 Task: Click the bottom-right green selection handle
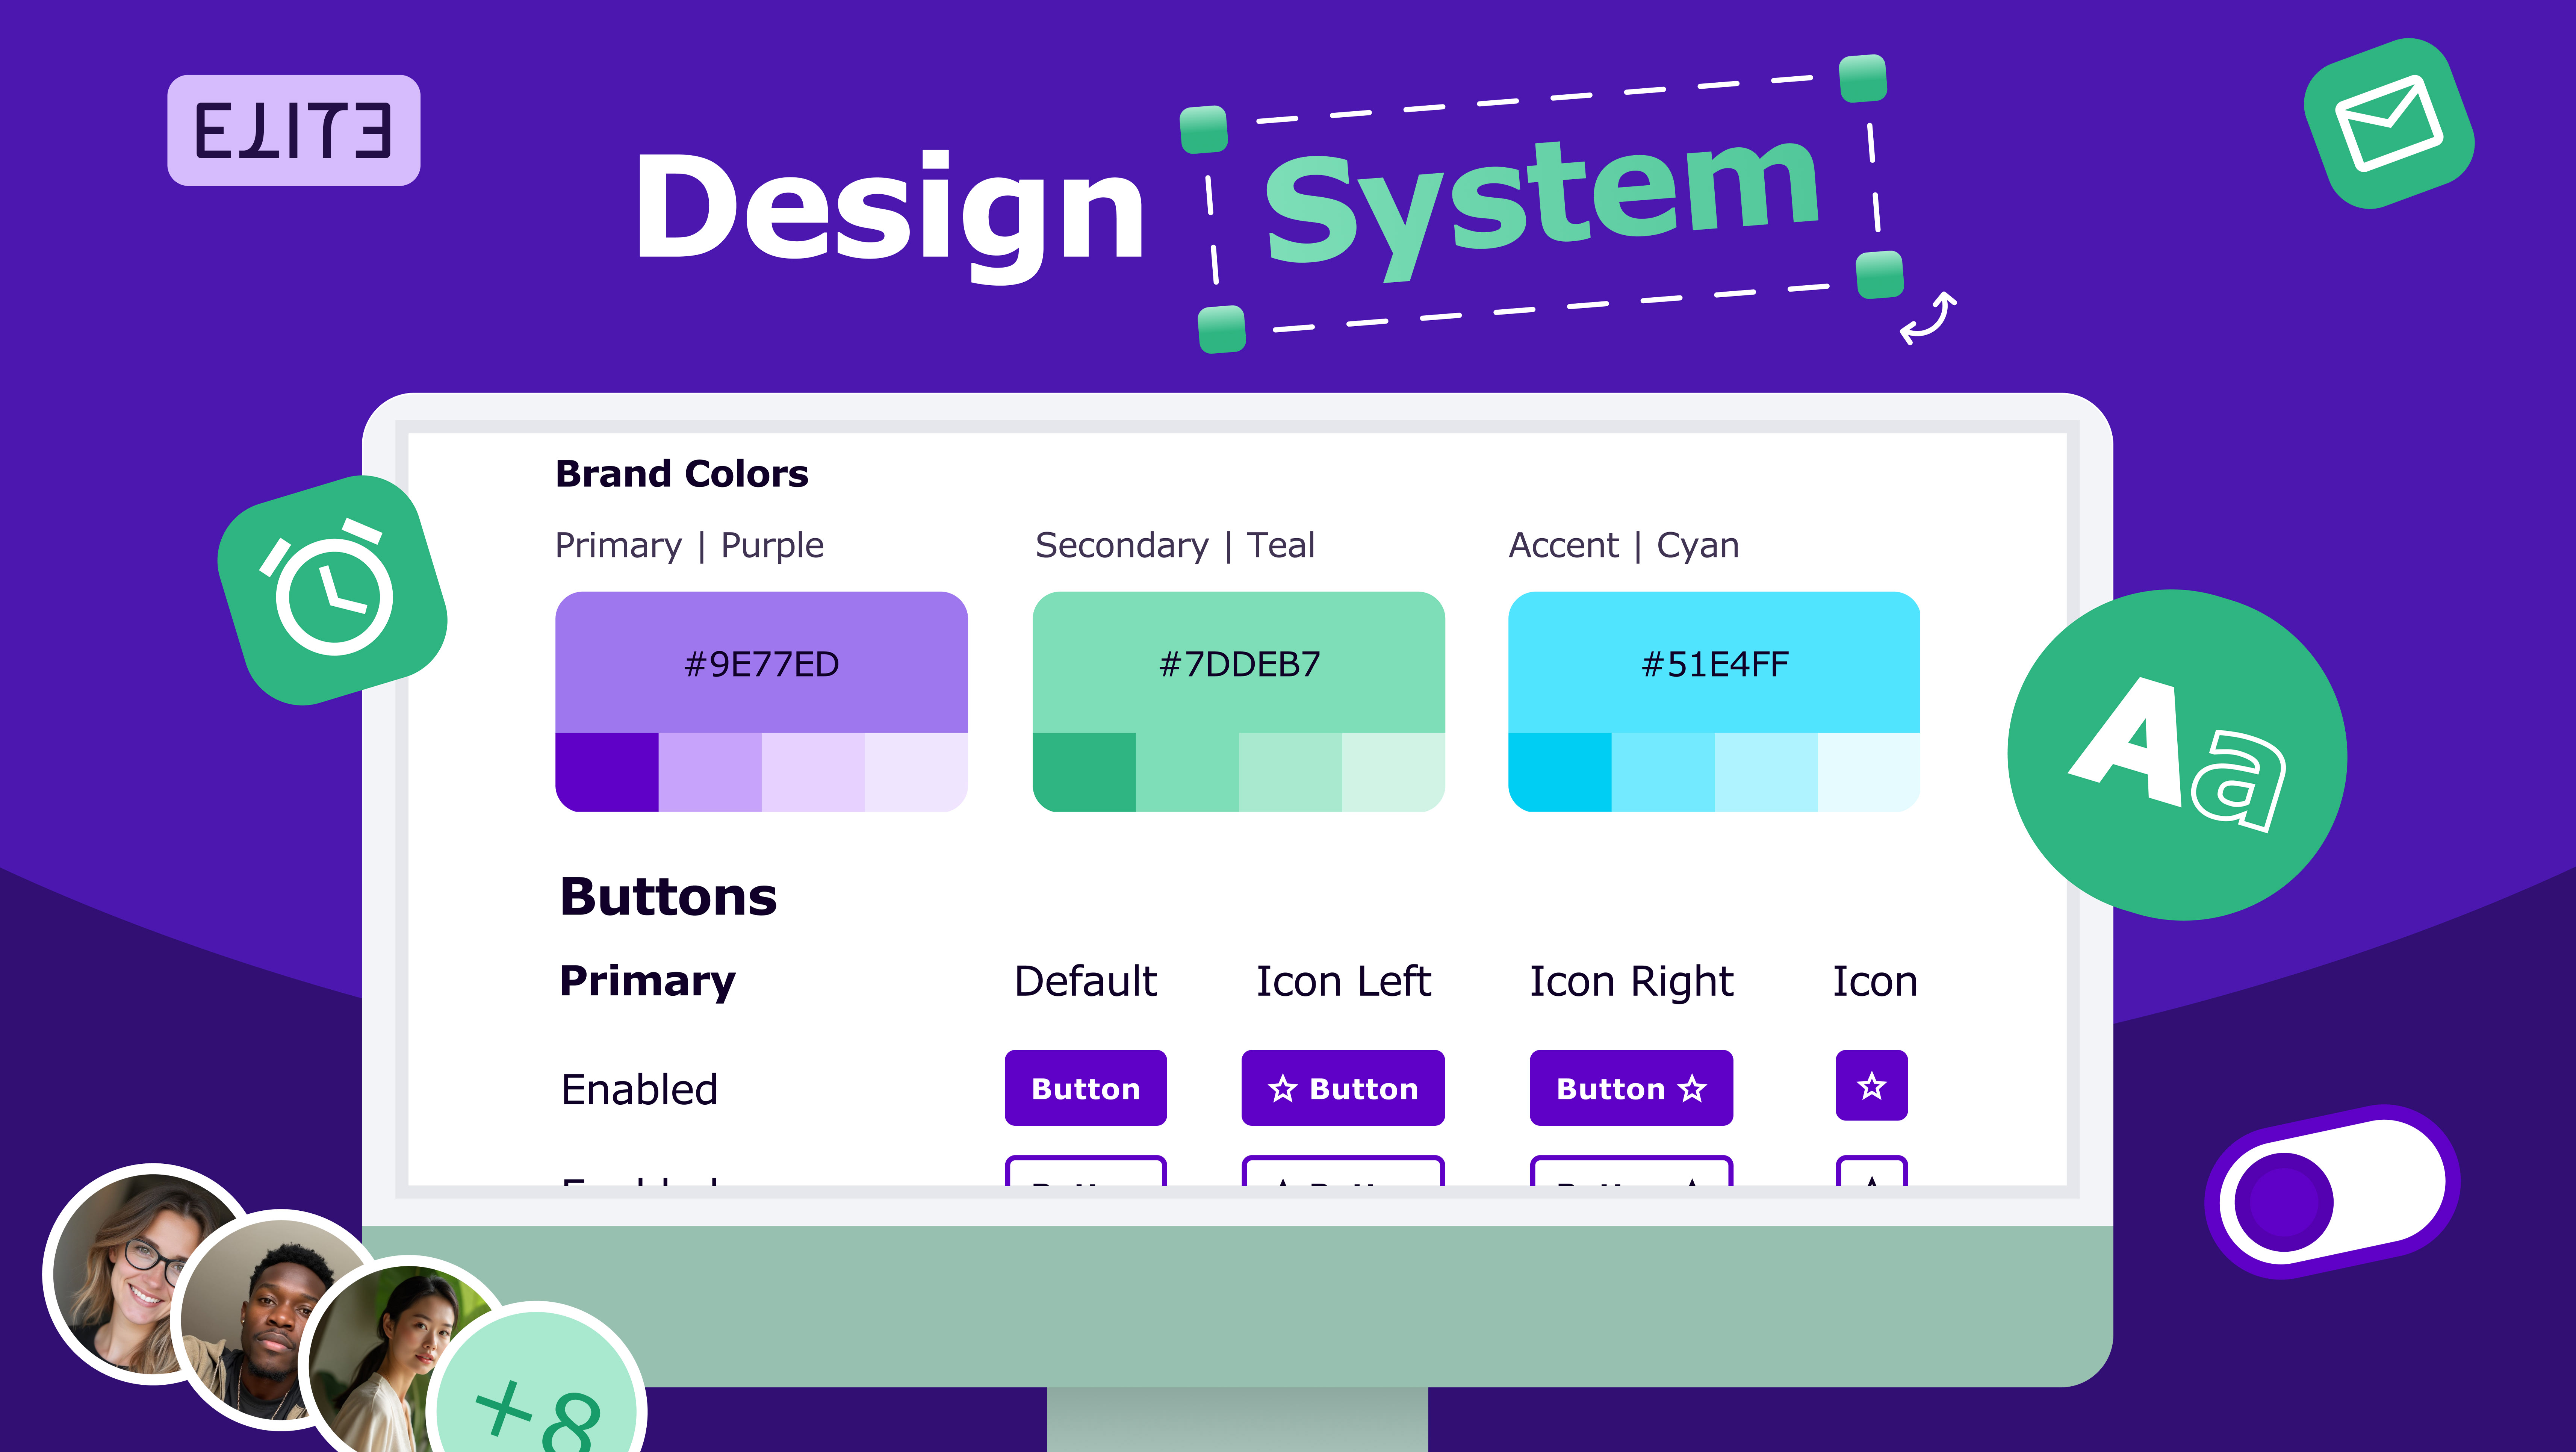coord(1880,275)
